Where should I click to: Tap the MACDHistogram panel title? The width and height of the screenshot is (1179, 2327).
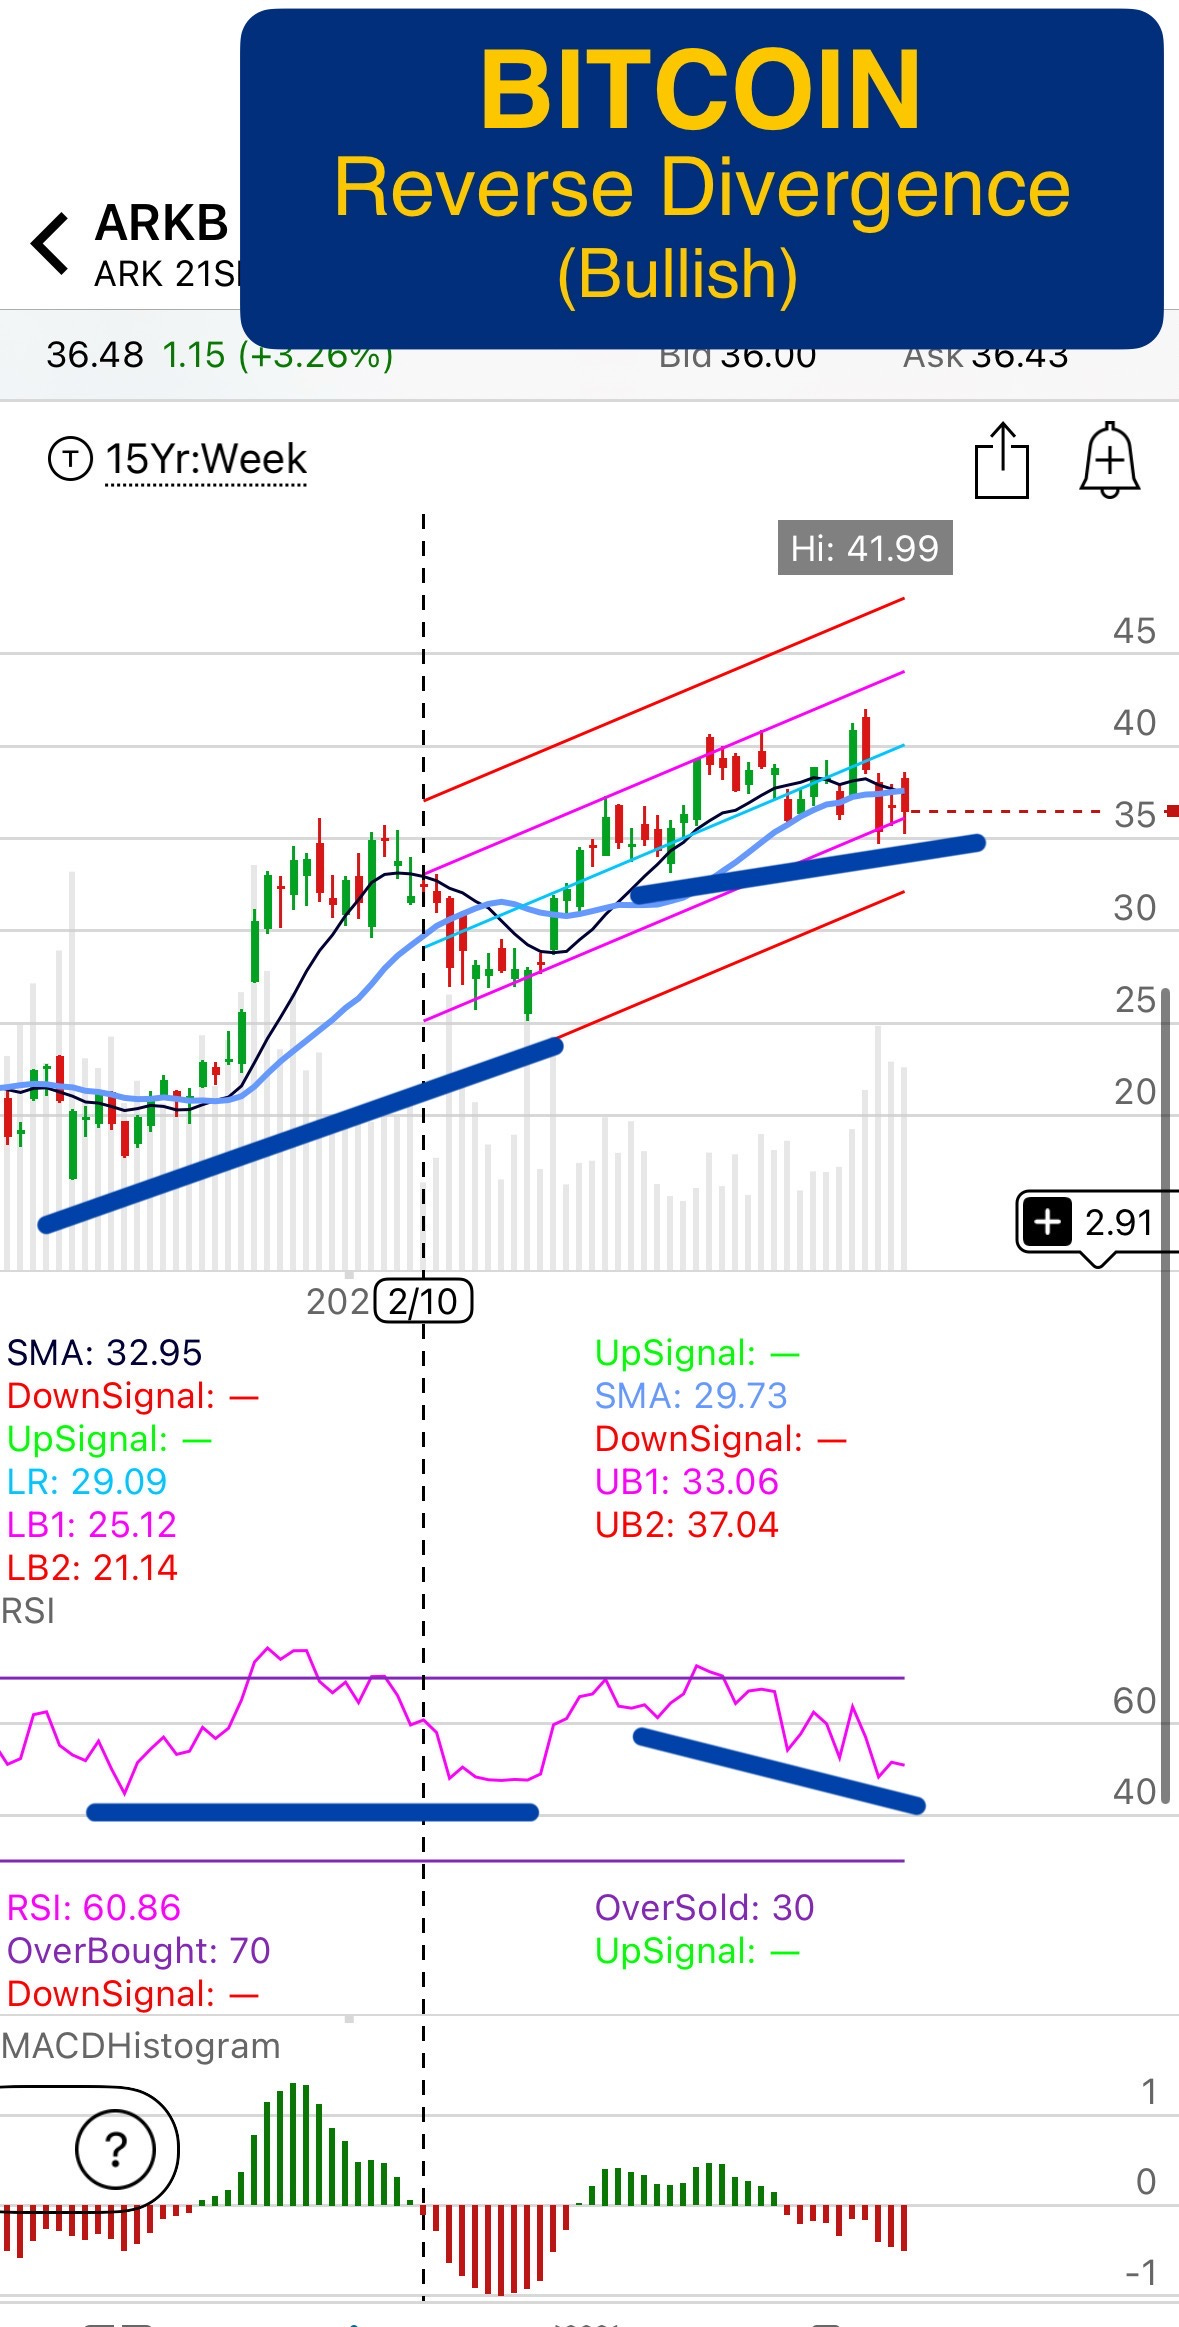point(140,2046)
